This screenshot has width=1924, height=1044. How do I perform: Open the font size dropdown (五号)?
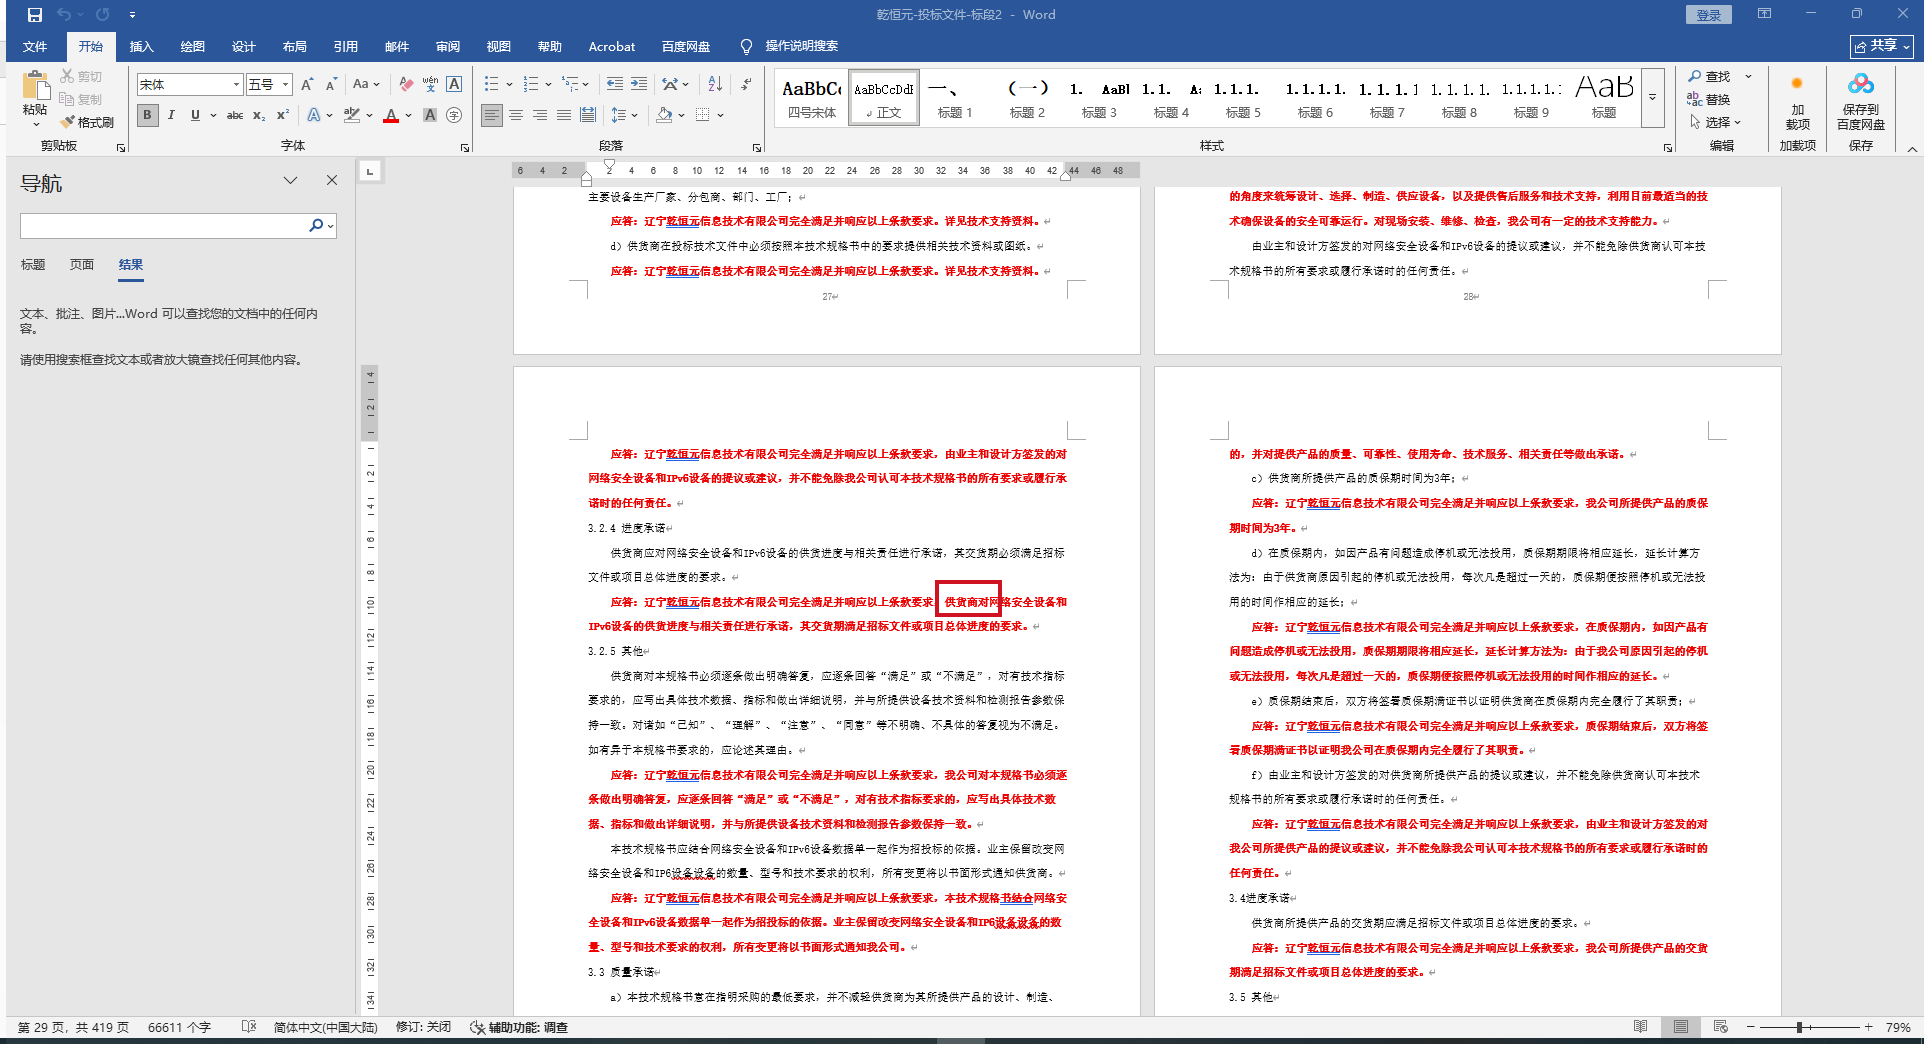point(286,85)
